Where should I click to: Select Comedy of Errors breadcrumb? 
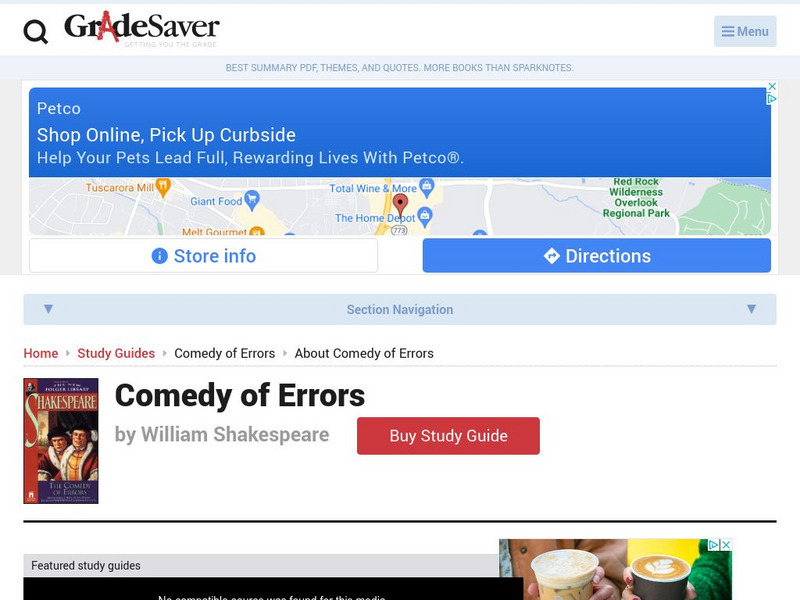224,353
